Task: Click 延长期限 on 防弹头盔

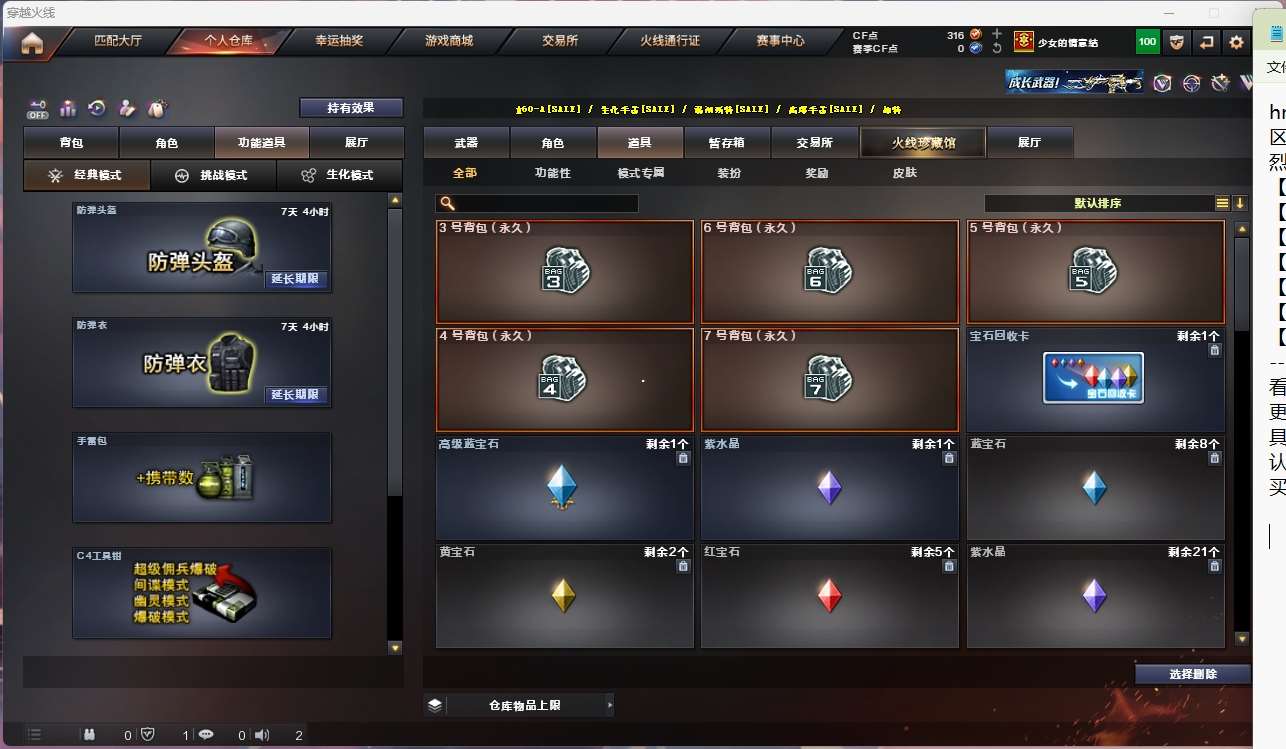Action: 297,279
